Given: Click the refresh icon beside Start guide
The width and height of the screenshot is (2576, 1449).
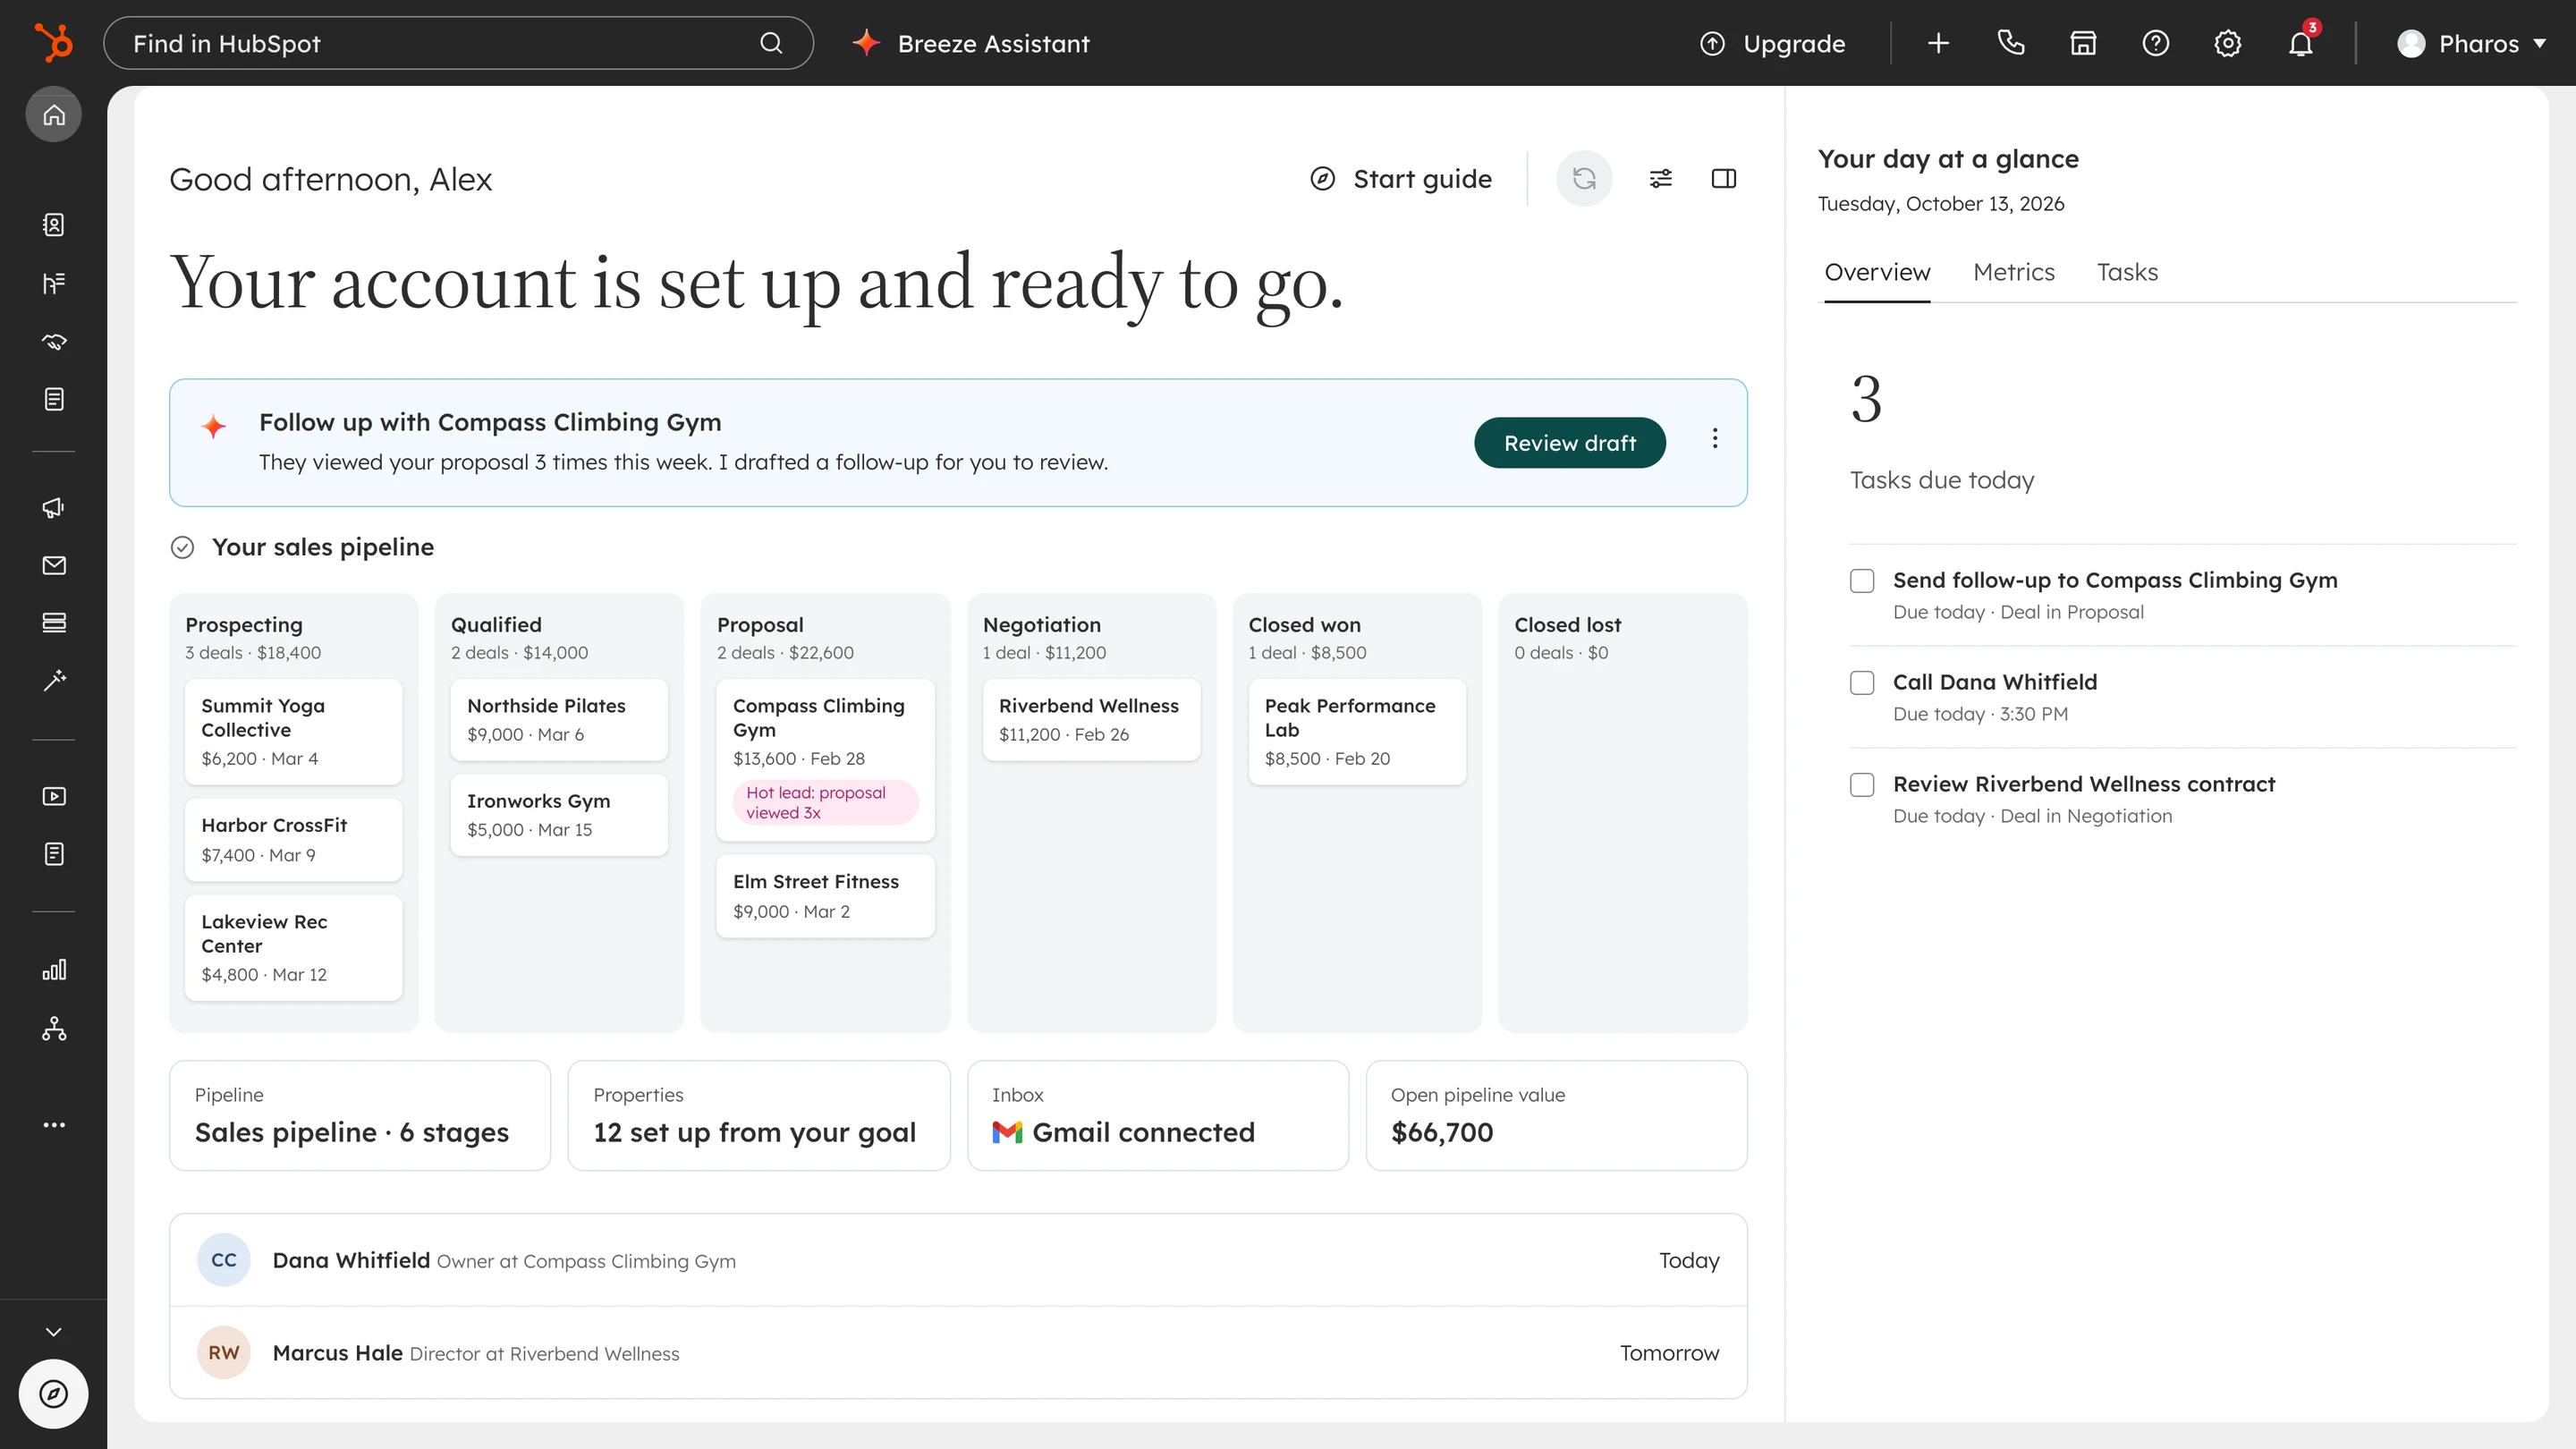Looking at the screenshot, I should tap(1584, 179).
